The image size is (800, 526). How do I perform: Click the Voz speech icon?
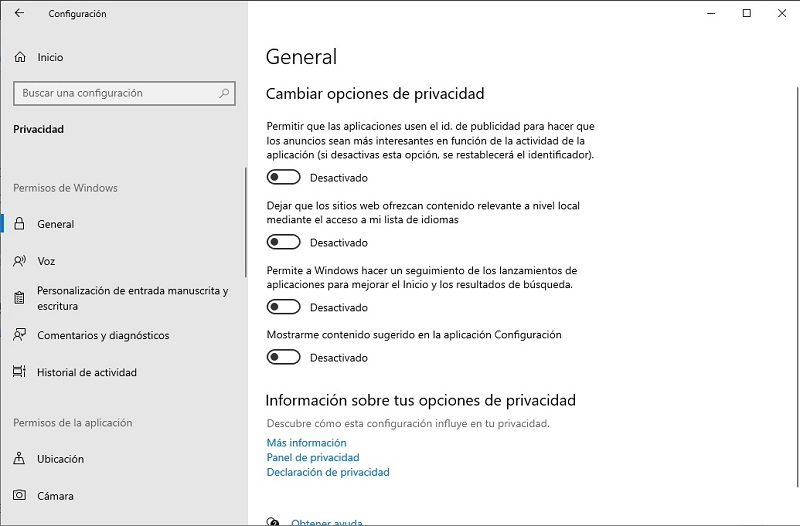click(x=20, y=262)
